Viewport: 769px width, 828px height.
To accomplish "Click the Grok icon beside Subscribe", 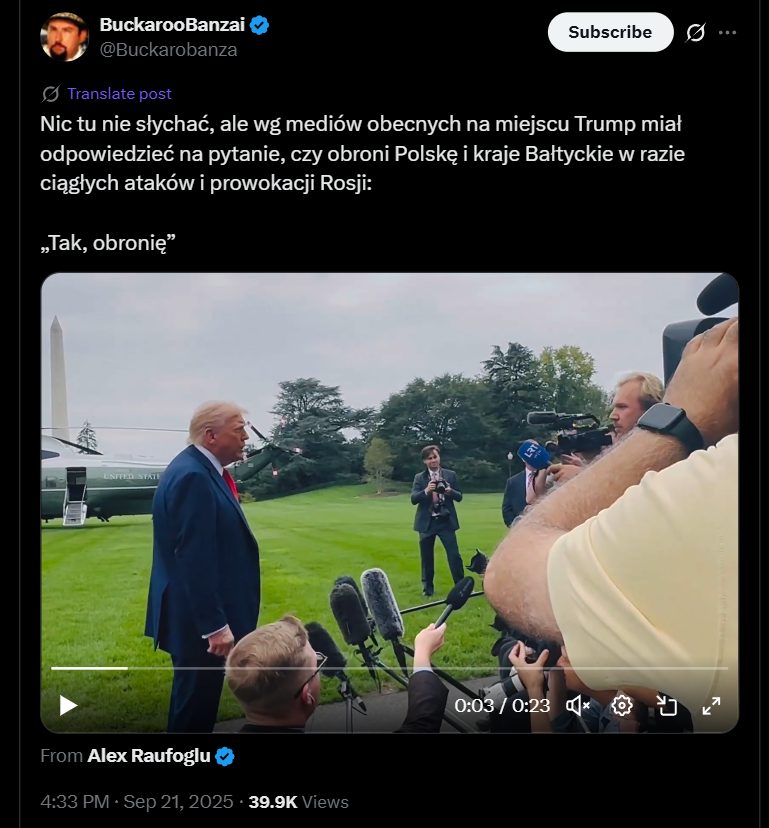I will (695, 32).
